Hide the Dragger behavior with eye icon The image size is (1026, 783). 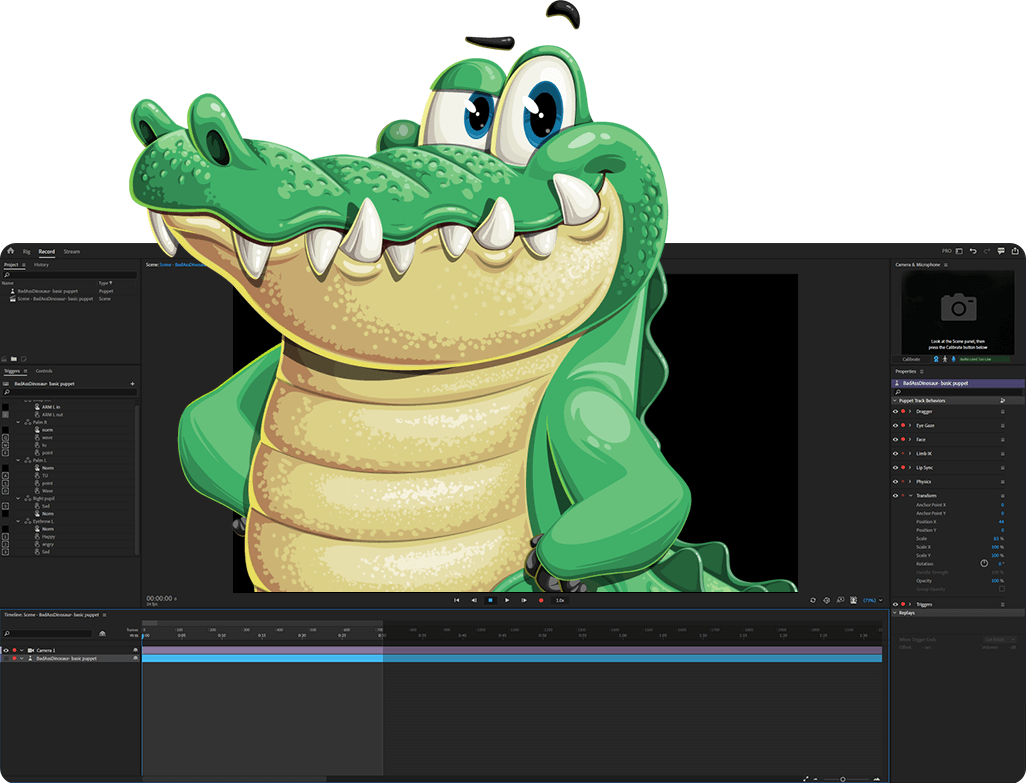click(895, 411)
